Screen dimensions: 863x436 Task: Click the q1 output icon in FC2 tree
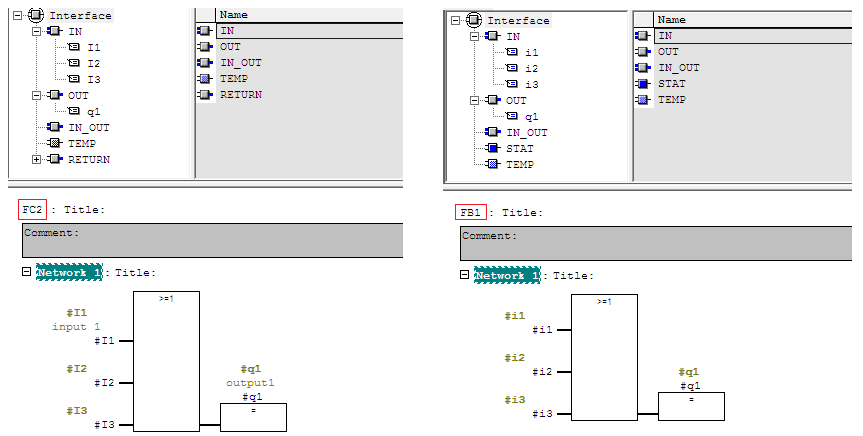(x=74, y=111)
